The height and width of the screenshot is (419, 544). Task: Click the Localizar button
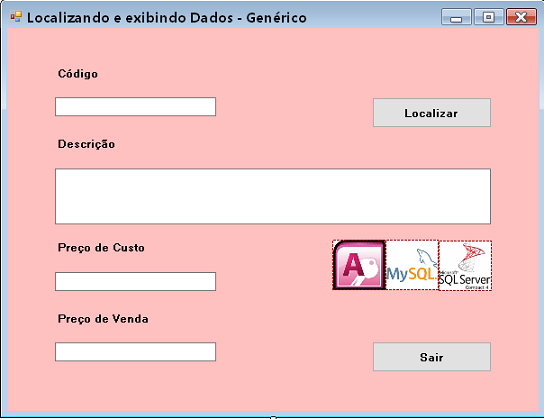[432, 113]
